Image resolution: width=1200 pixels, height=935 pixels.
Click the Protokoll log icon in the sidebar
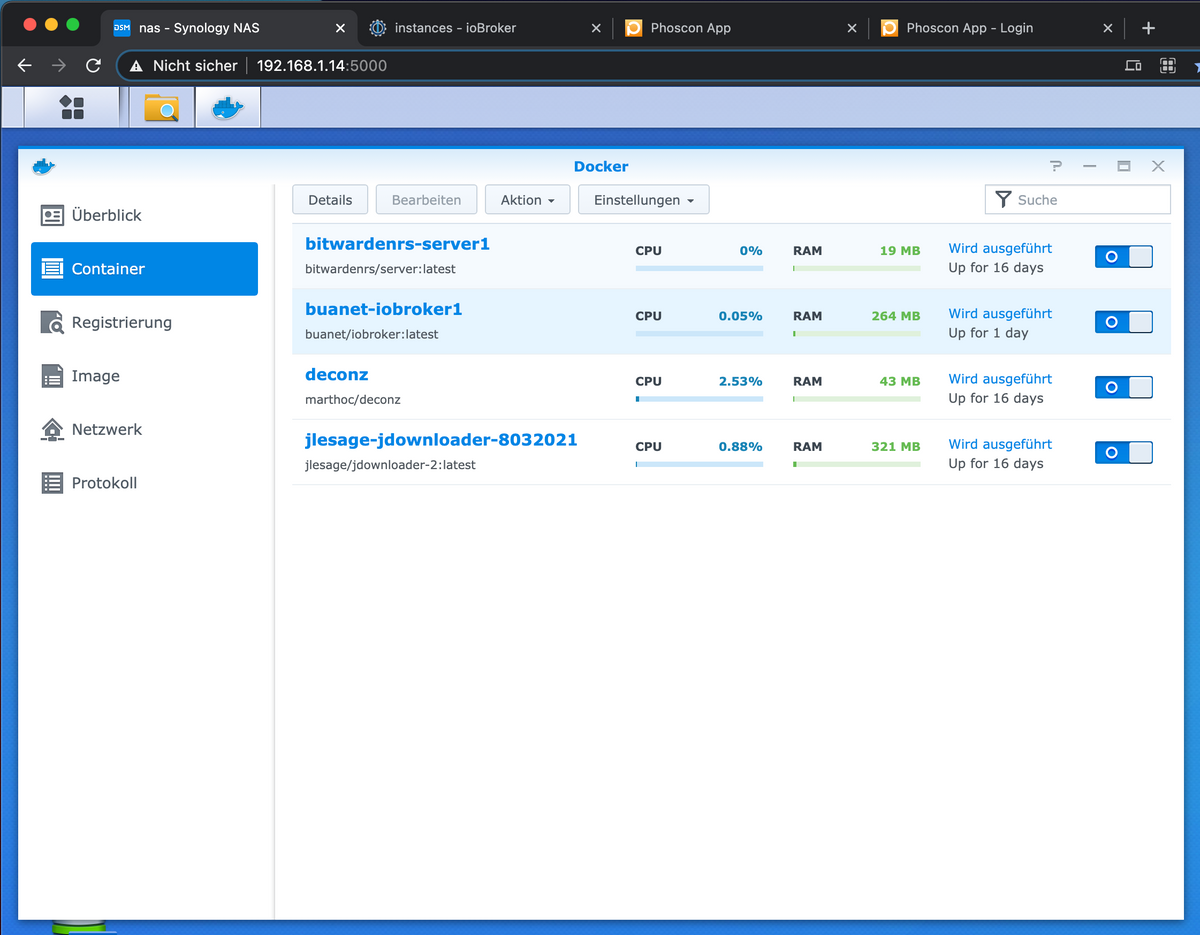coord(52,483)
